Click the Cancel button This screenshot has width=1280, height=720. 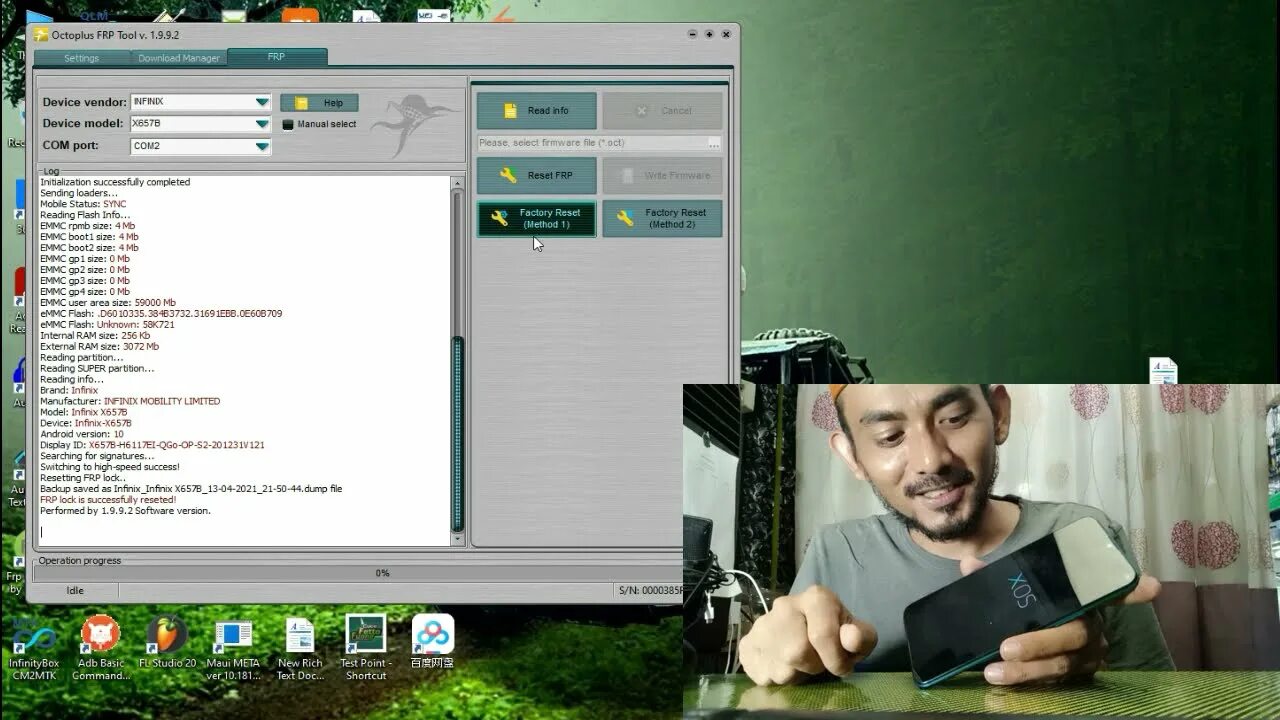click(x=662, y=111)
